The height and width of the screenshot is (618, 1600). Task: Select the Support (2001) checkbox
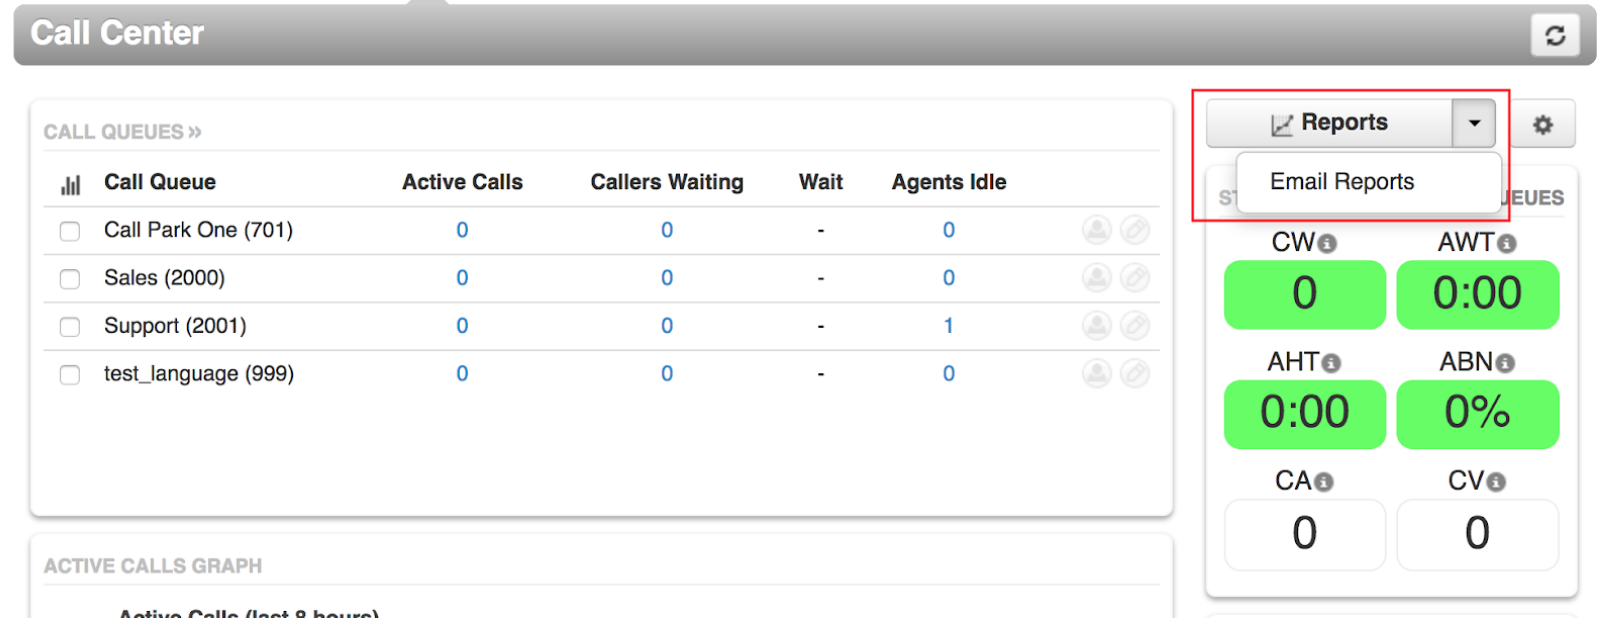click(69, 326)
